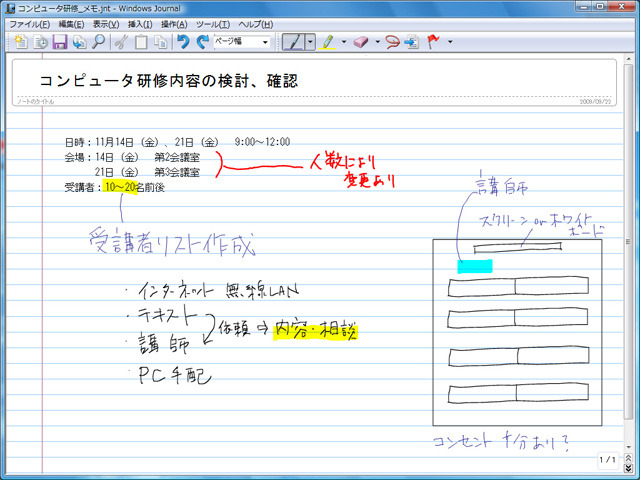Open the 表示(V) menu
The height and width of the screenshot is (480, 640).
(106, 24)
